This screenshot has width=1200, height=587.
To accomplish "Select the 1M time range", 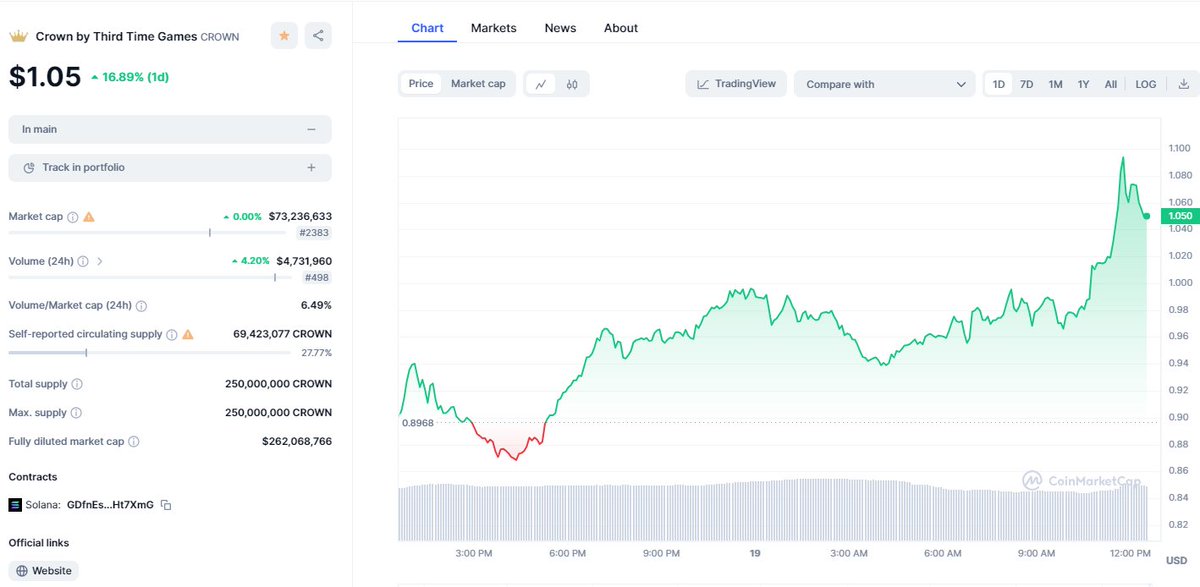I will click(x=1055, y=84).
